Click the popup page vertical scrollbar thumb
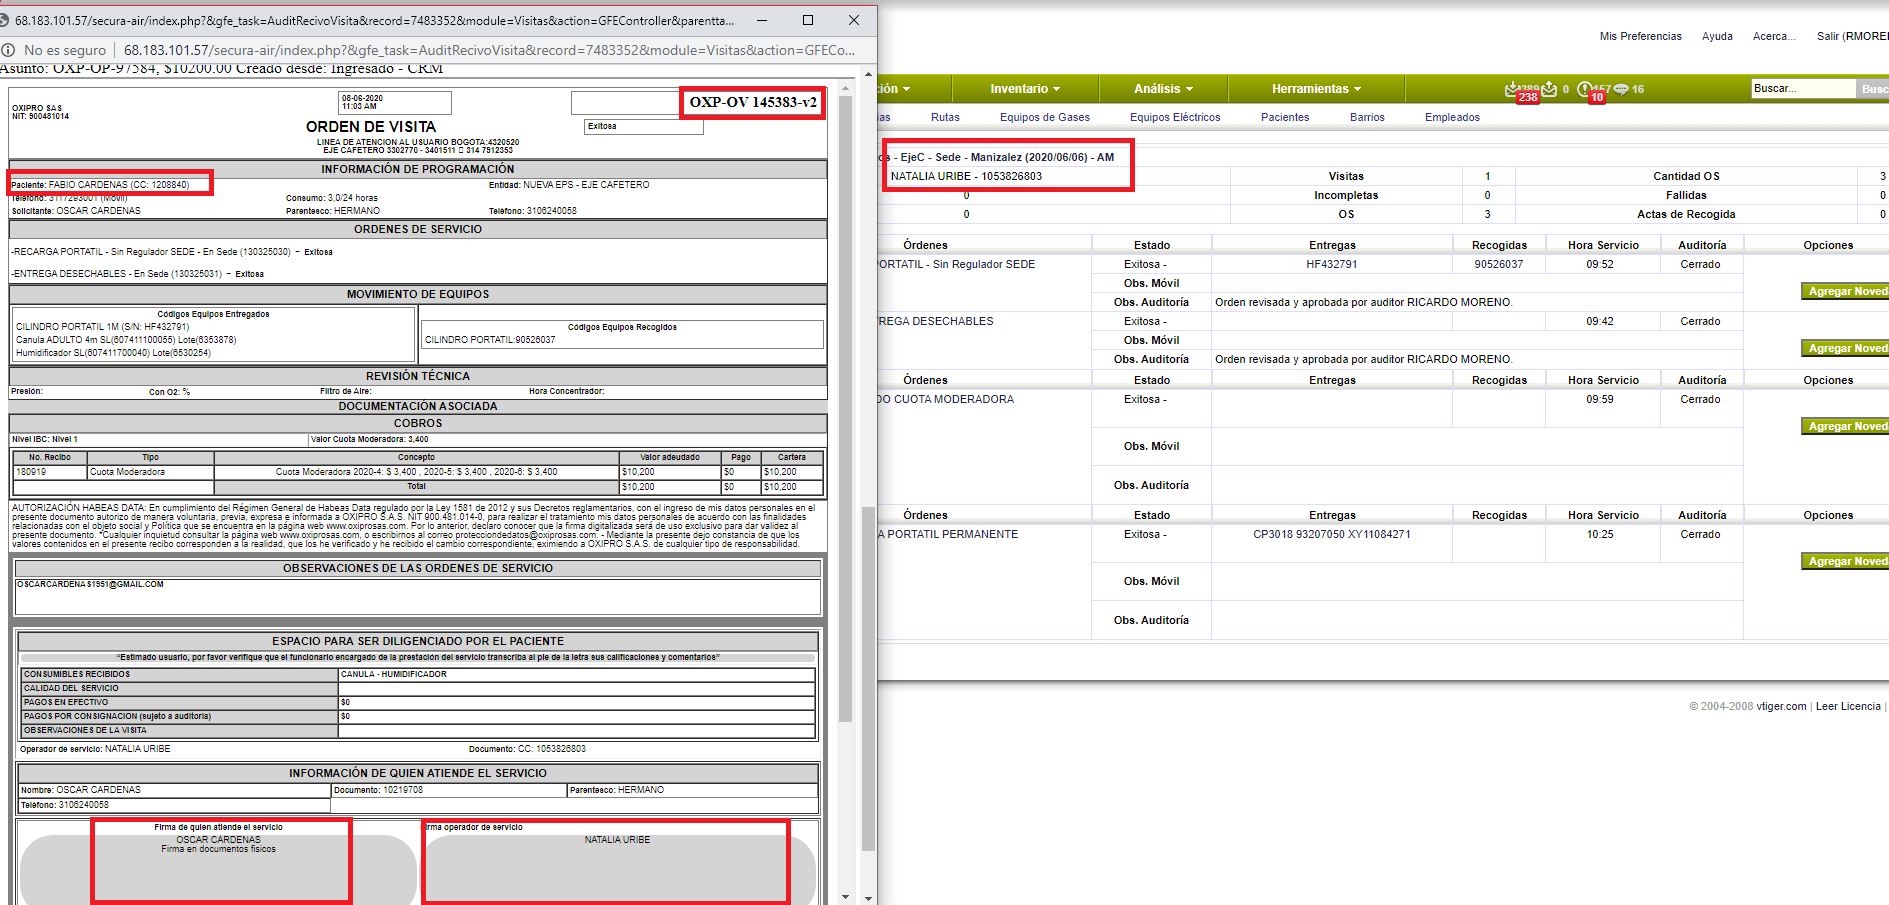1889x905 pixels. click(x=867, y=679)
